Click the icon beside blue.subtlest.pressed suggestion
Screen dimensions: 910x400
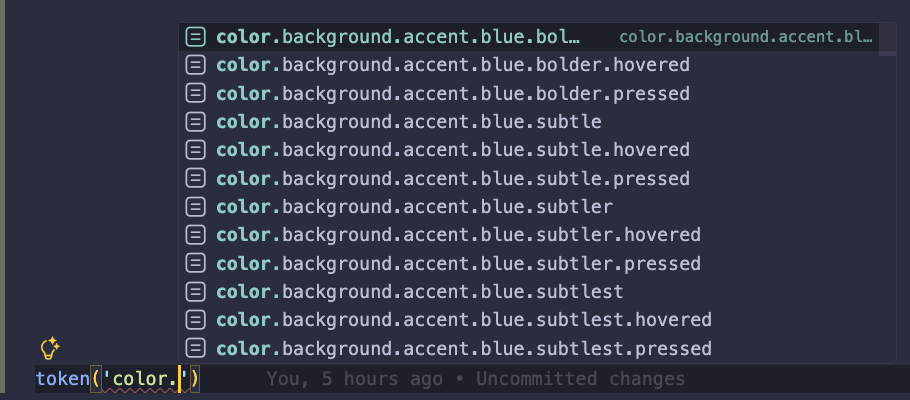pos(197,349)
